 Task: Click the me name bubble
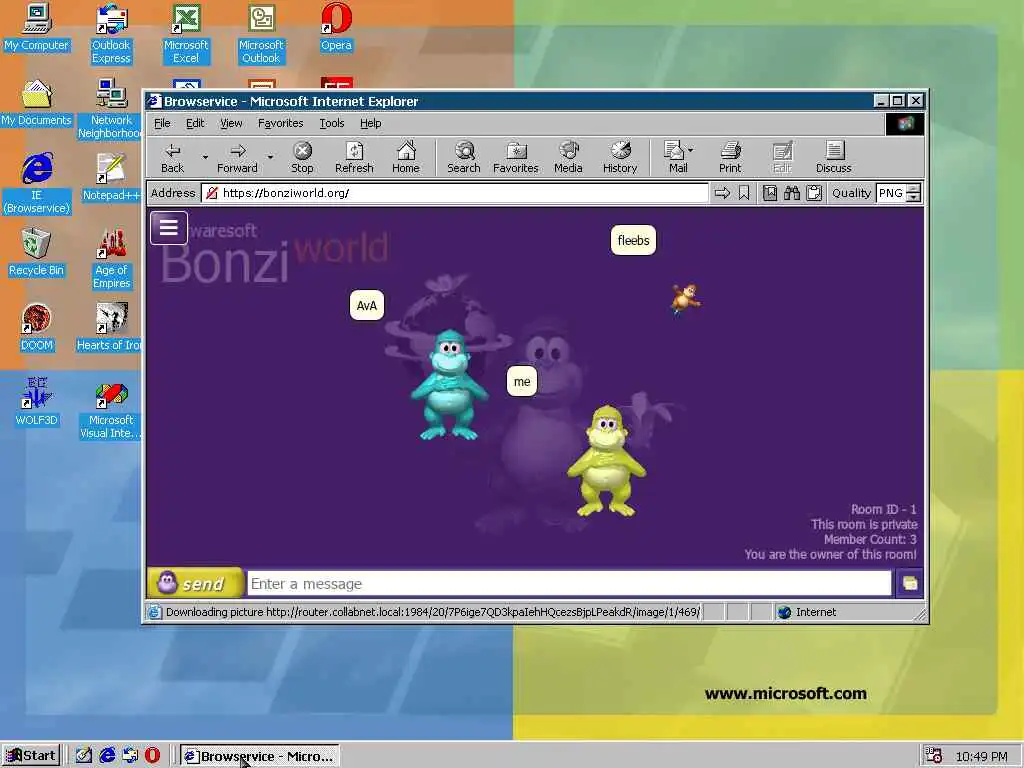522,381
